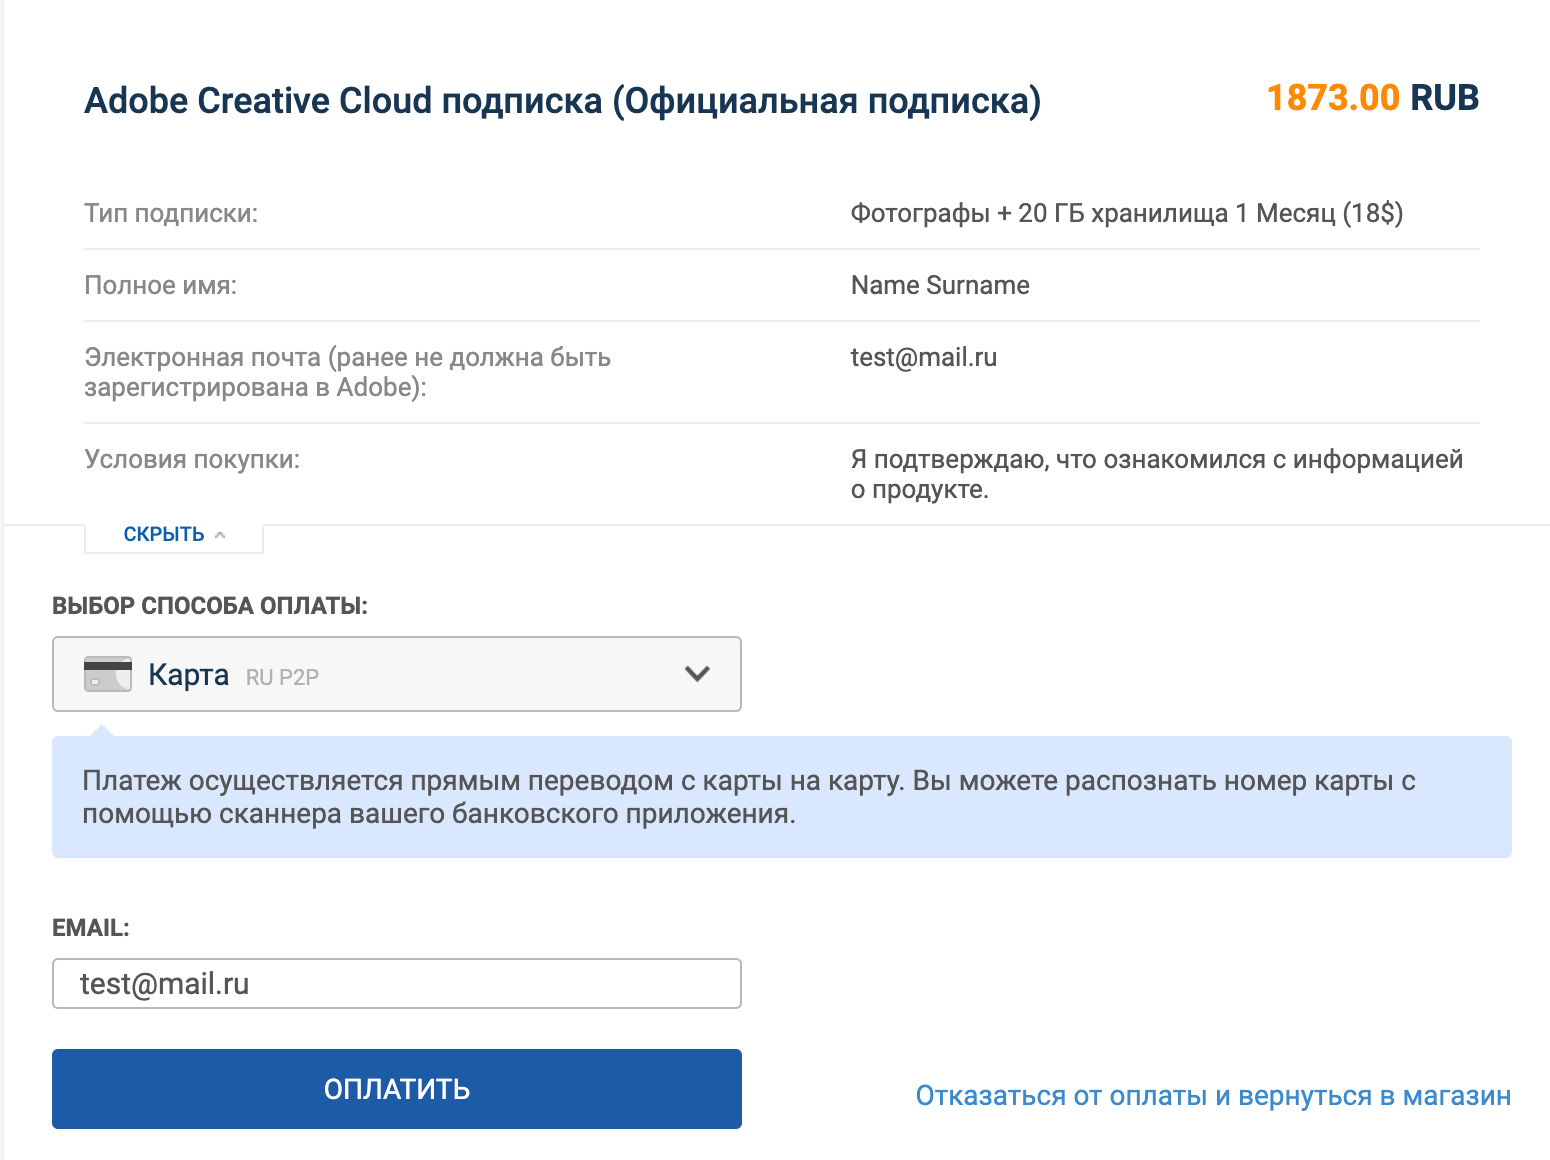The width and height of the screenshot is (1550, 1160).
Task: Click the small arrow next to СКРЫТЬ
Action: 220,536
